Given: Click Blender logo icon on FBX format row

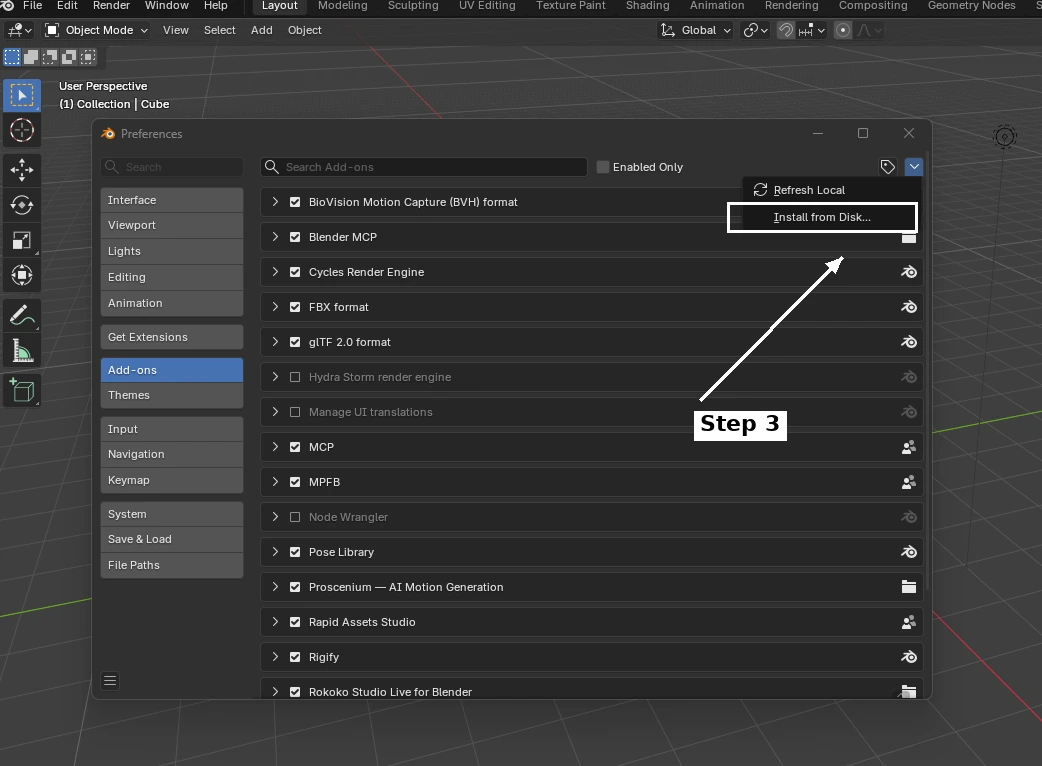Looking at the screenshot, I should 908,307.
